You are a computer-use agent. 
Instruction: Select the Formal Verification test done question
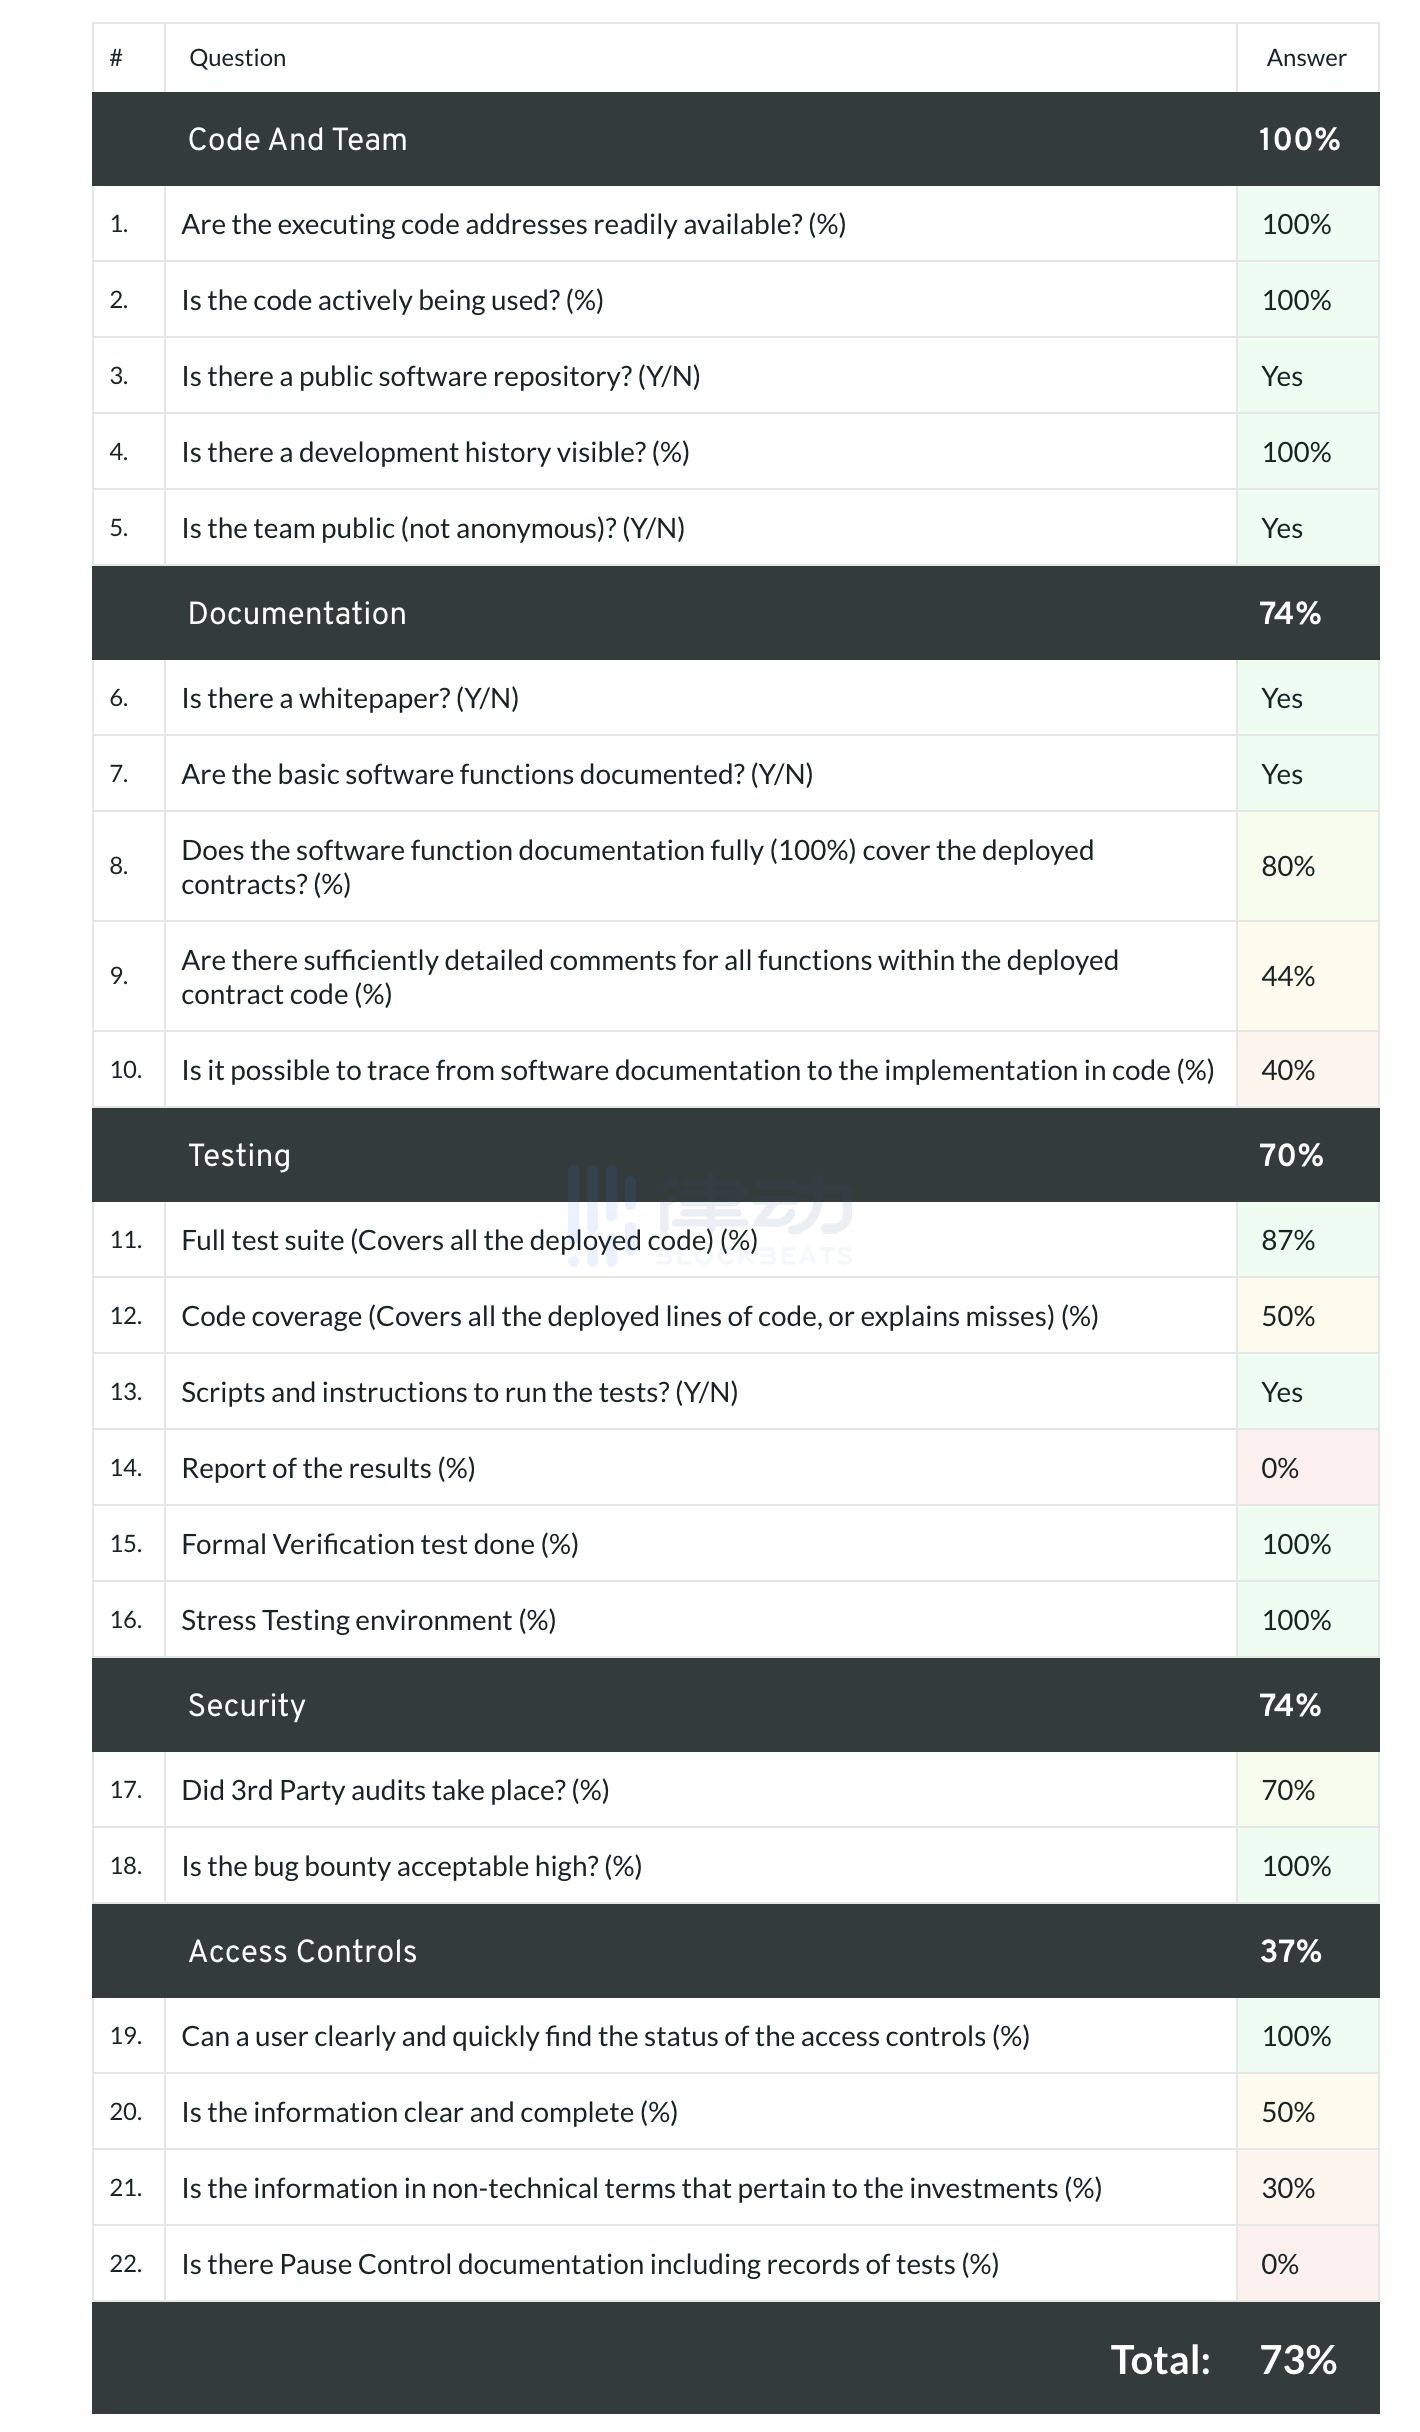point(379,1544)
